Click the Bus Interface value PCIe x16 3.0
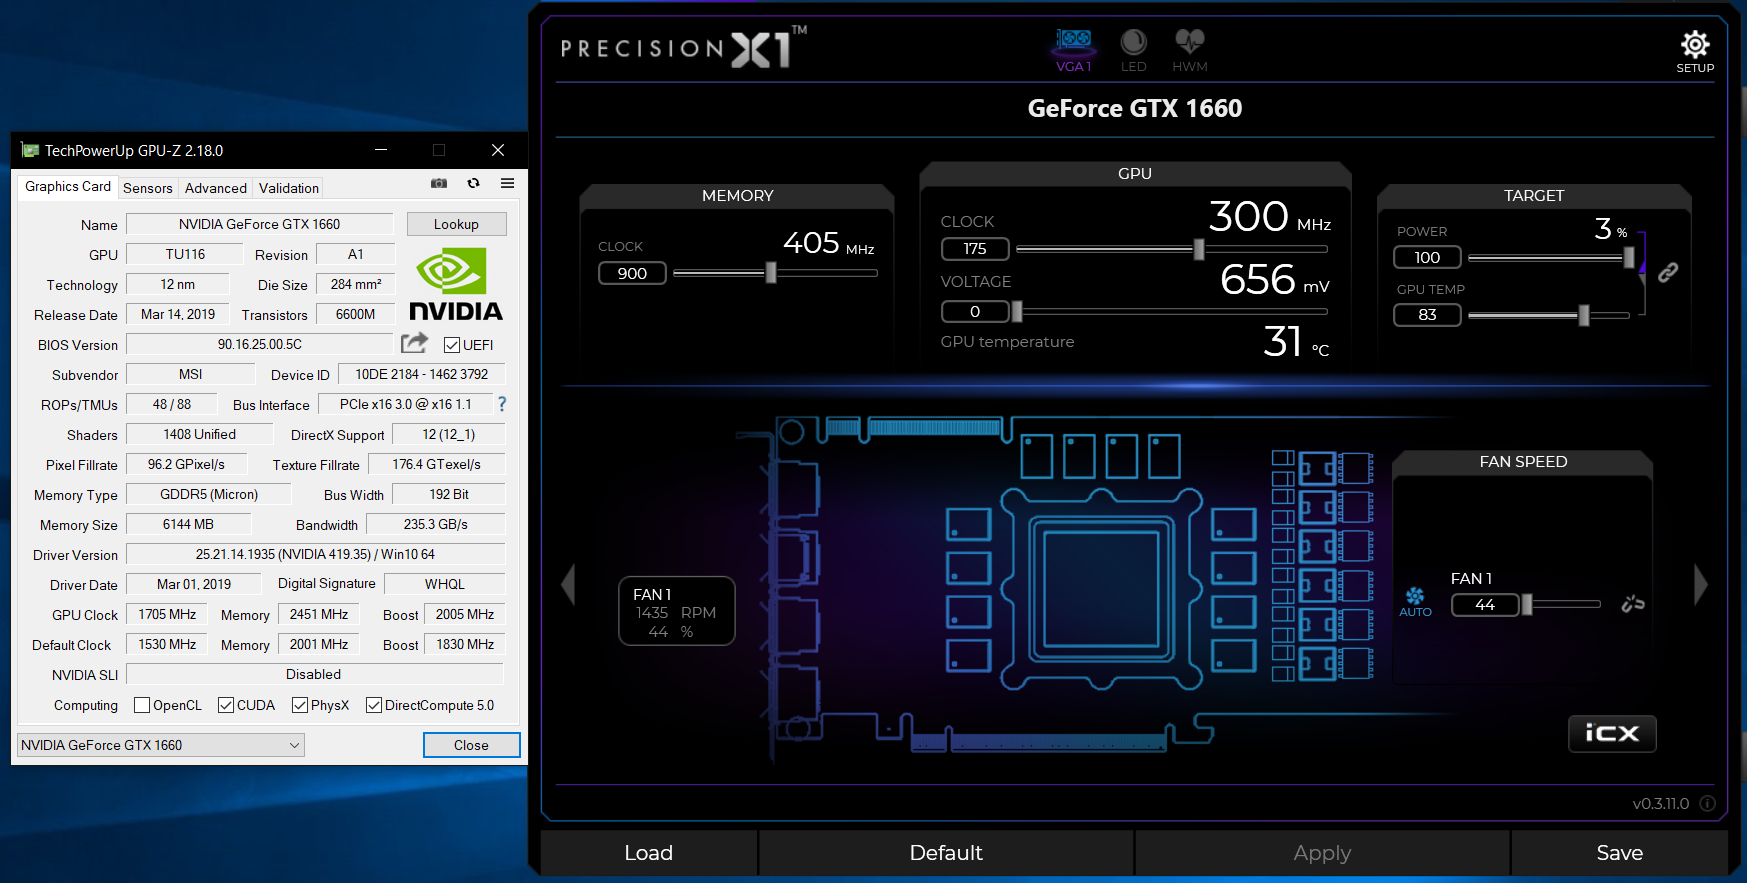The image size is (1747, 883). click(x=405, y=404)
